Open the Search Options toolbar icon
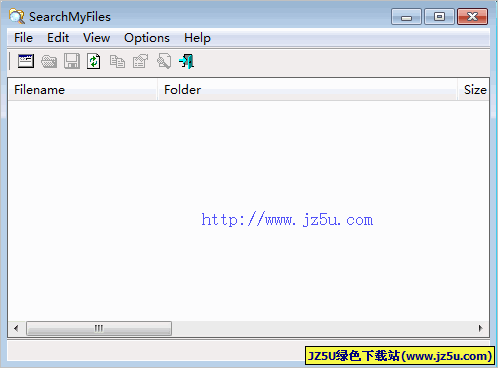Screen dimensions: 498x368 (x=26, y=61)
